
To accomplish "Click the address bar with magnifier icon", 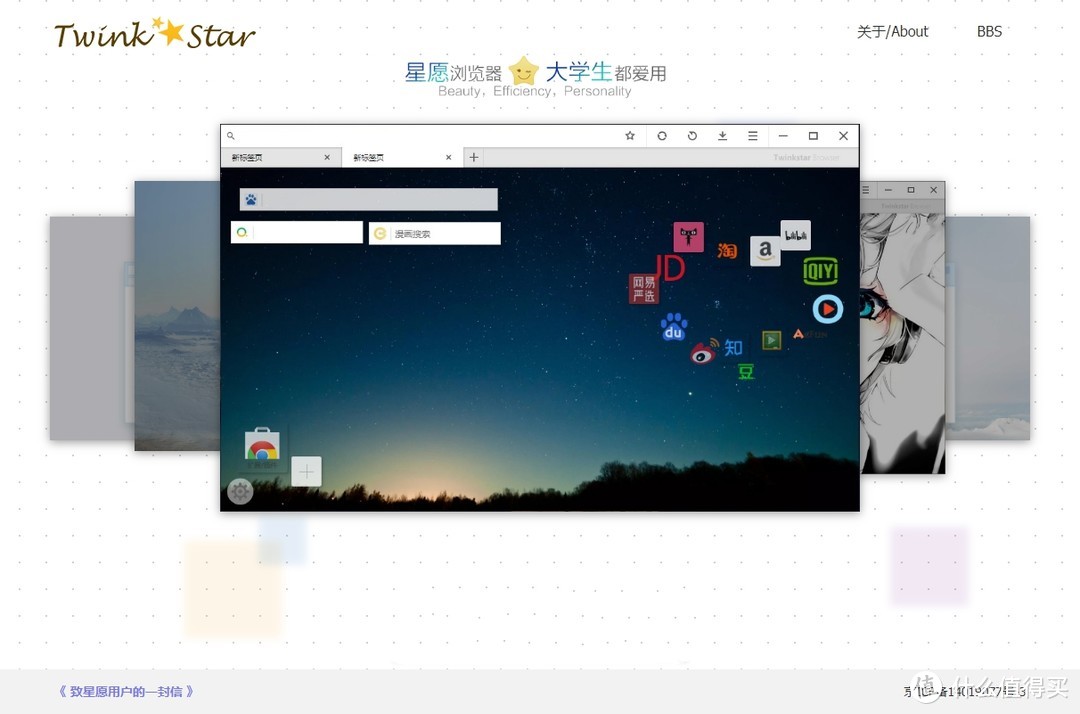I will pyautogui.click(x=420, y=136).
